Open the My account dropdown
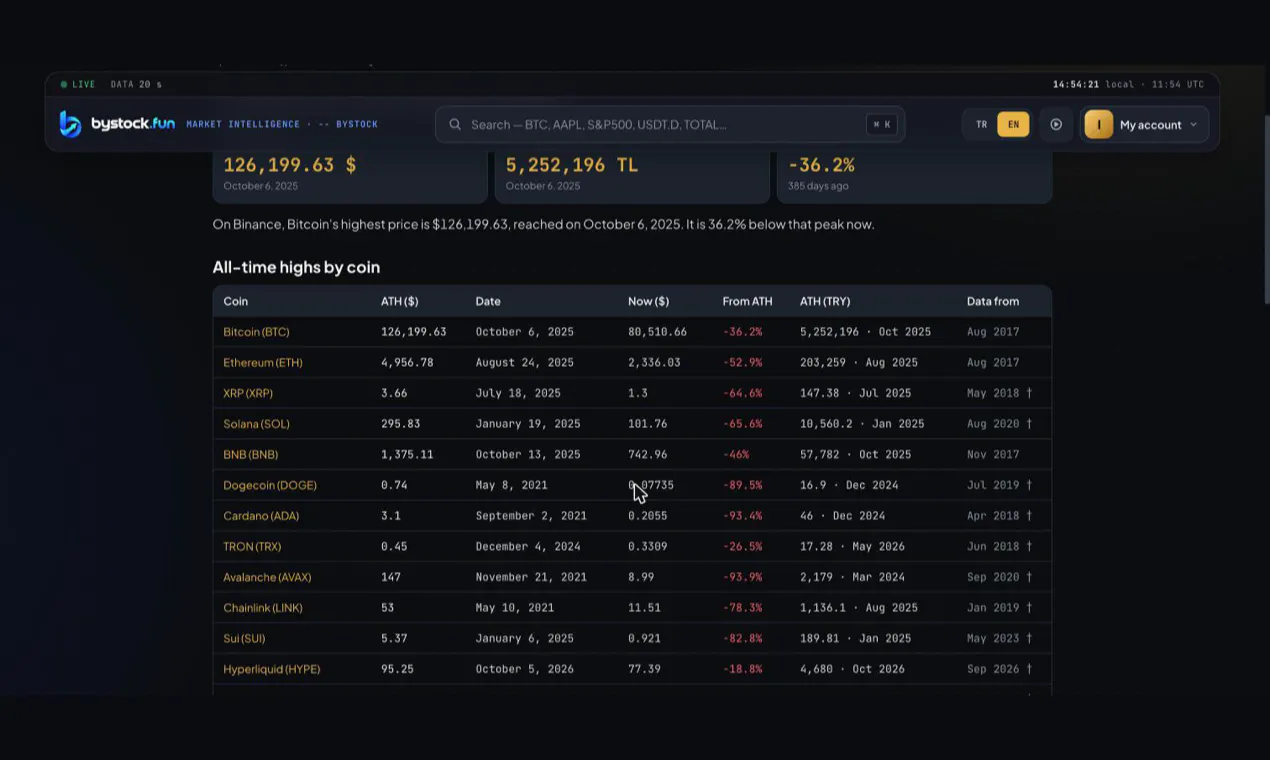 click(1145, 125)
